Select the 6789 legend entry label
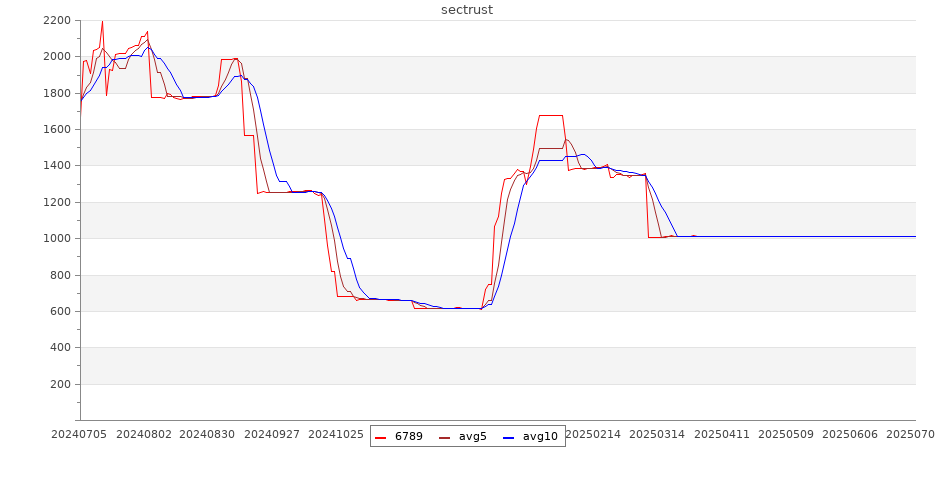The image size is (935, 500). [409, 436]
